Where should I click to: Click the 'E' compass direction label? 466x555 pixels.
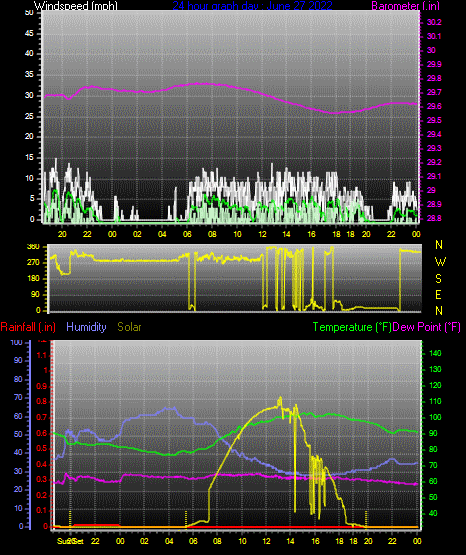coord(438,295)
